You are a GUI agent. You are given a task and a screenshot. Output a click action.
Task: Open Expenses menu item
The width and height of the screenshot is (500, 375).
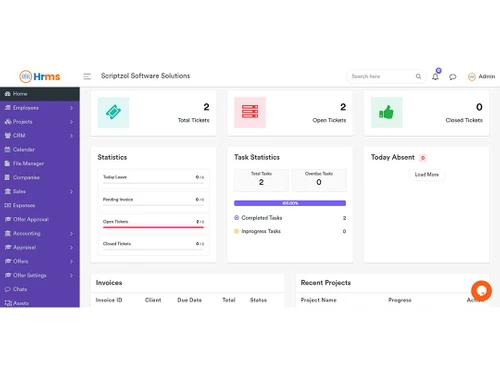40,205
